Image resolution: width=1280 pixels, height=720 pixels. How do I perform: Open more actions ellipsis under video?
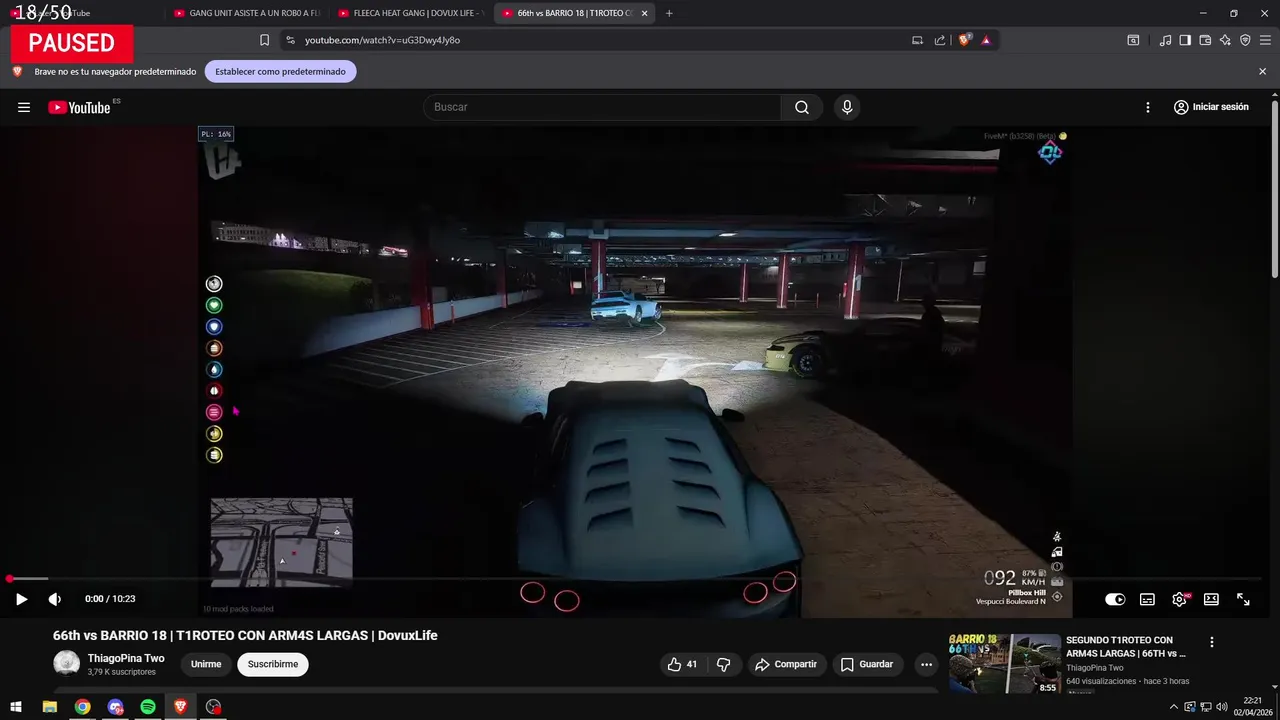926,664
